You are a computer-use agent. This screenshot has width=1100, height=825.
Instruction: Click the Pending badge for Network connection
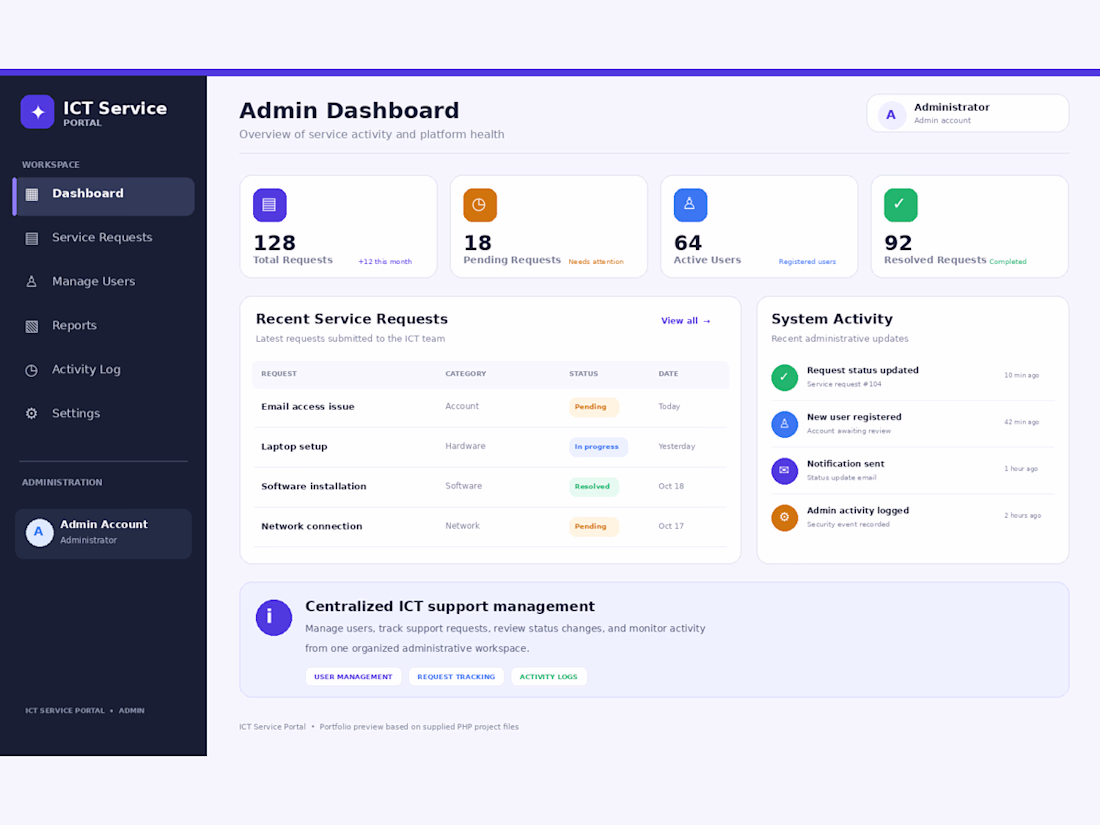click(593, 527)
